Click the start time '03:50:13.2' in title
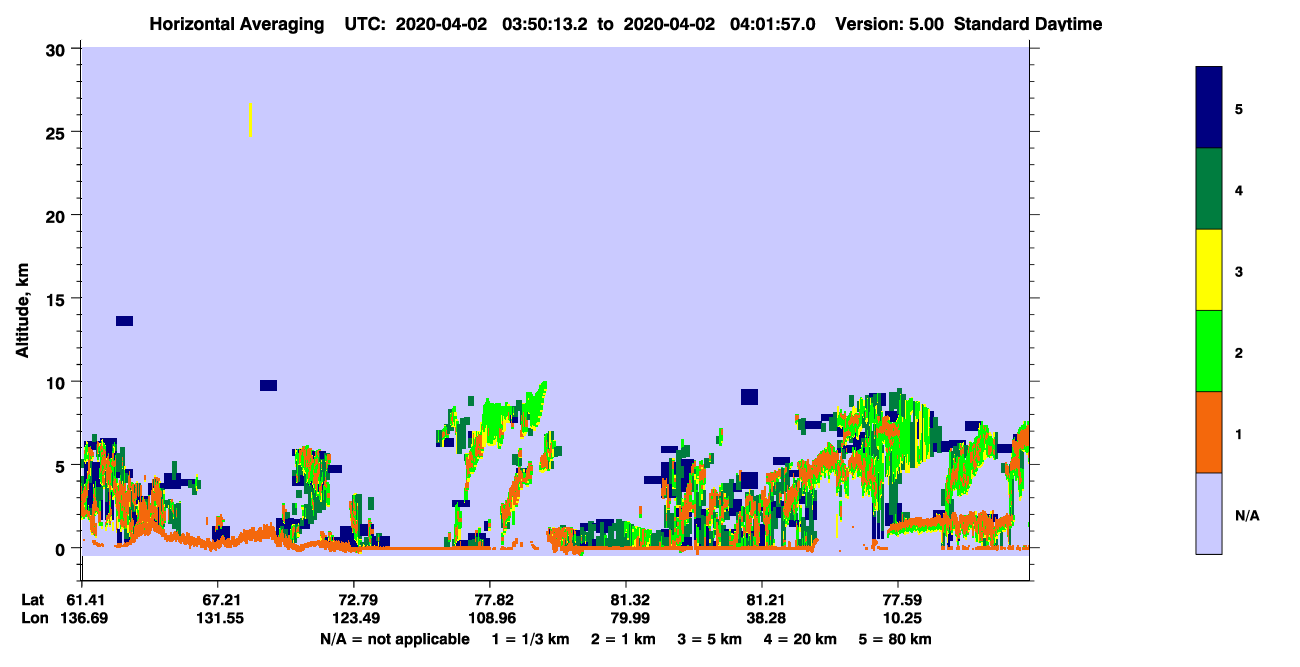Screen dimensions: 1300x667 click(x=547, y=24)
